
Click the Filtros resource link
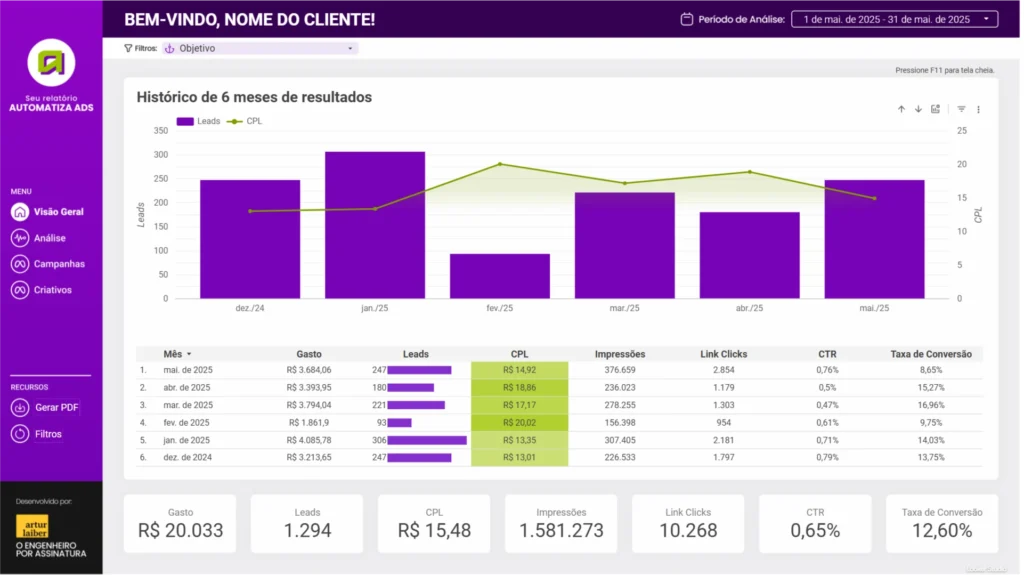point(48,434)
